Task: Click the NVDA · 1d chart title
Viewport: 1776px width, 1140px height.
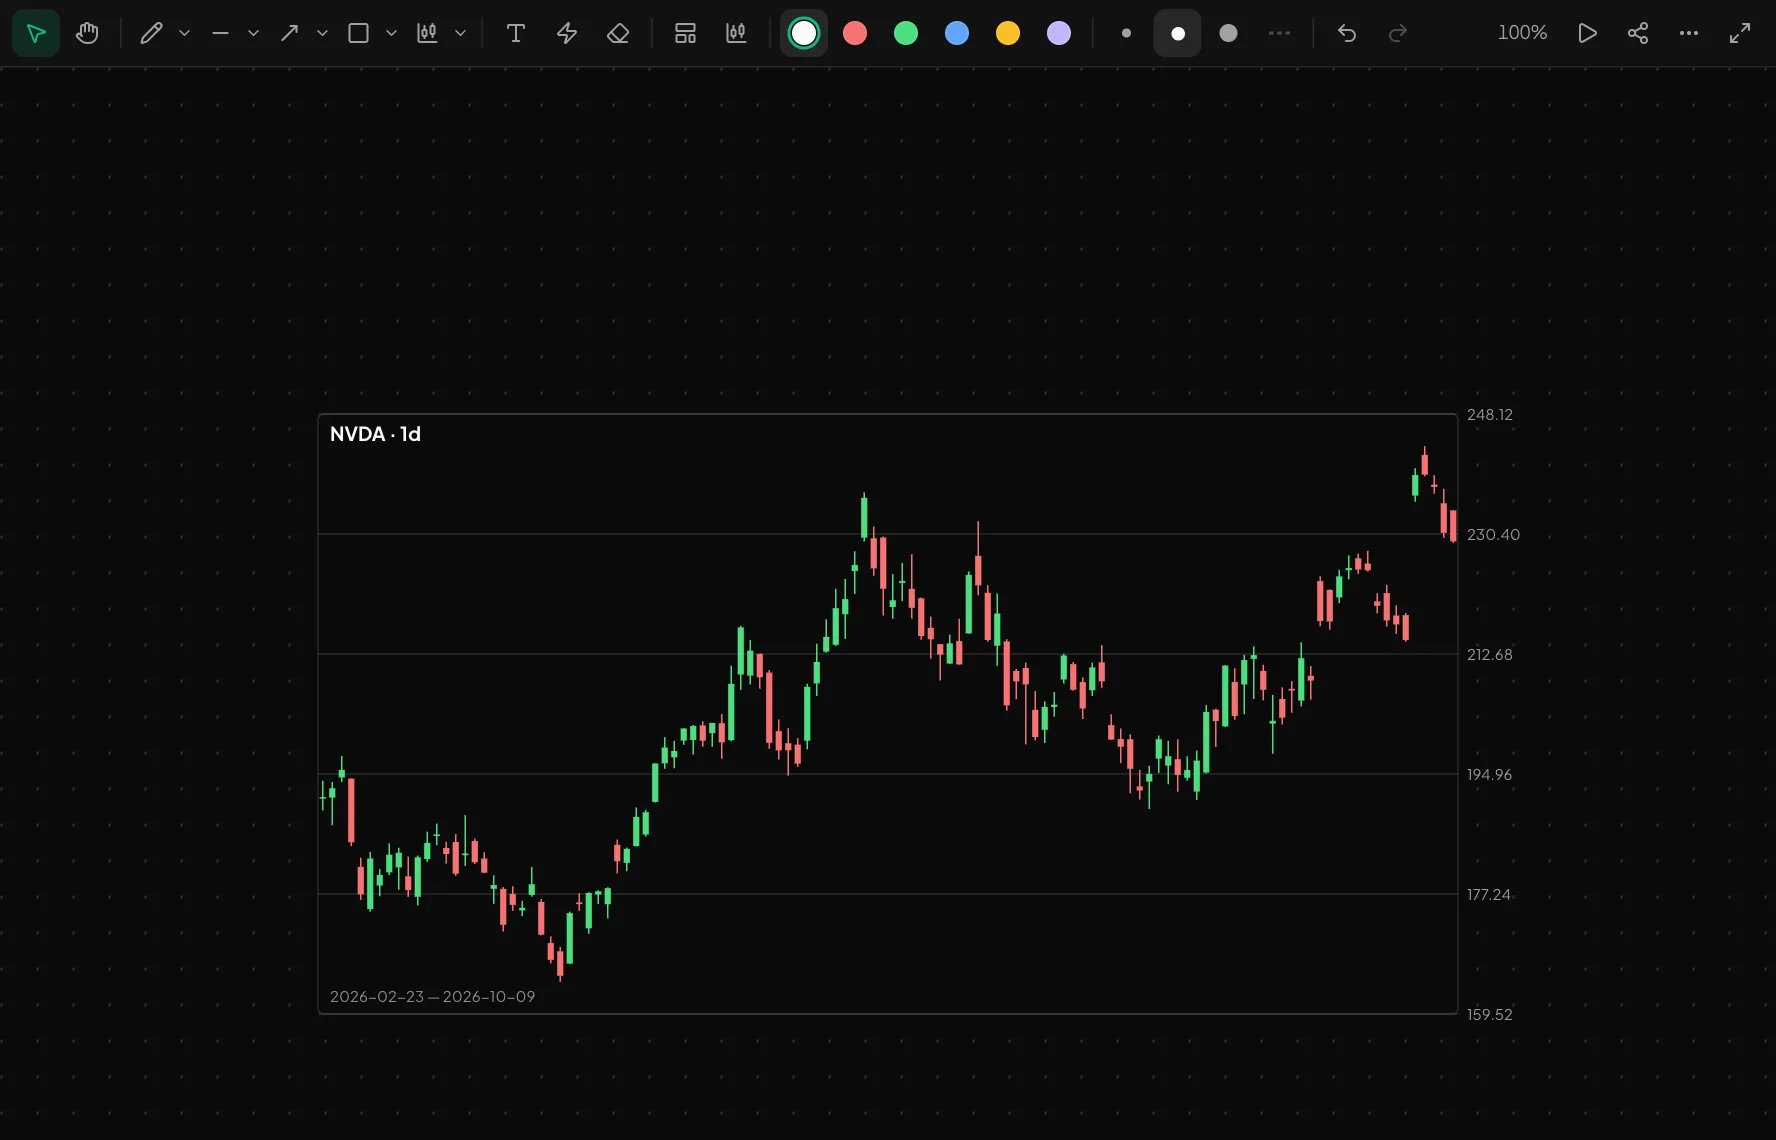Action: [x=375, y=434]
